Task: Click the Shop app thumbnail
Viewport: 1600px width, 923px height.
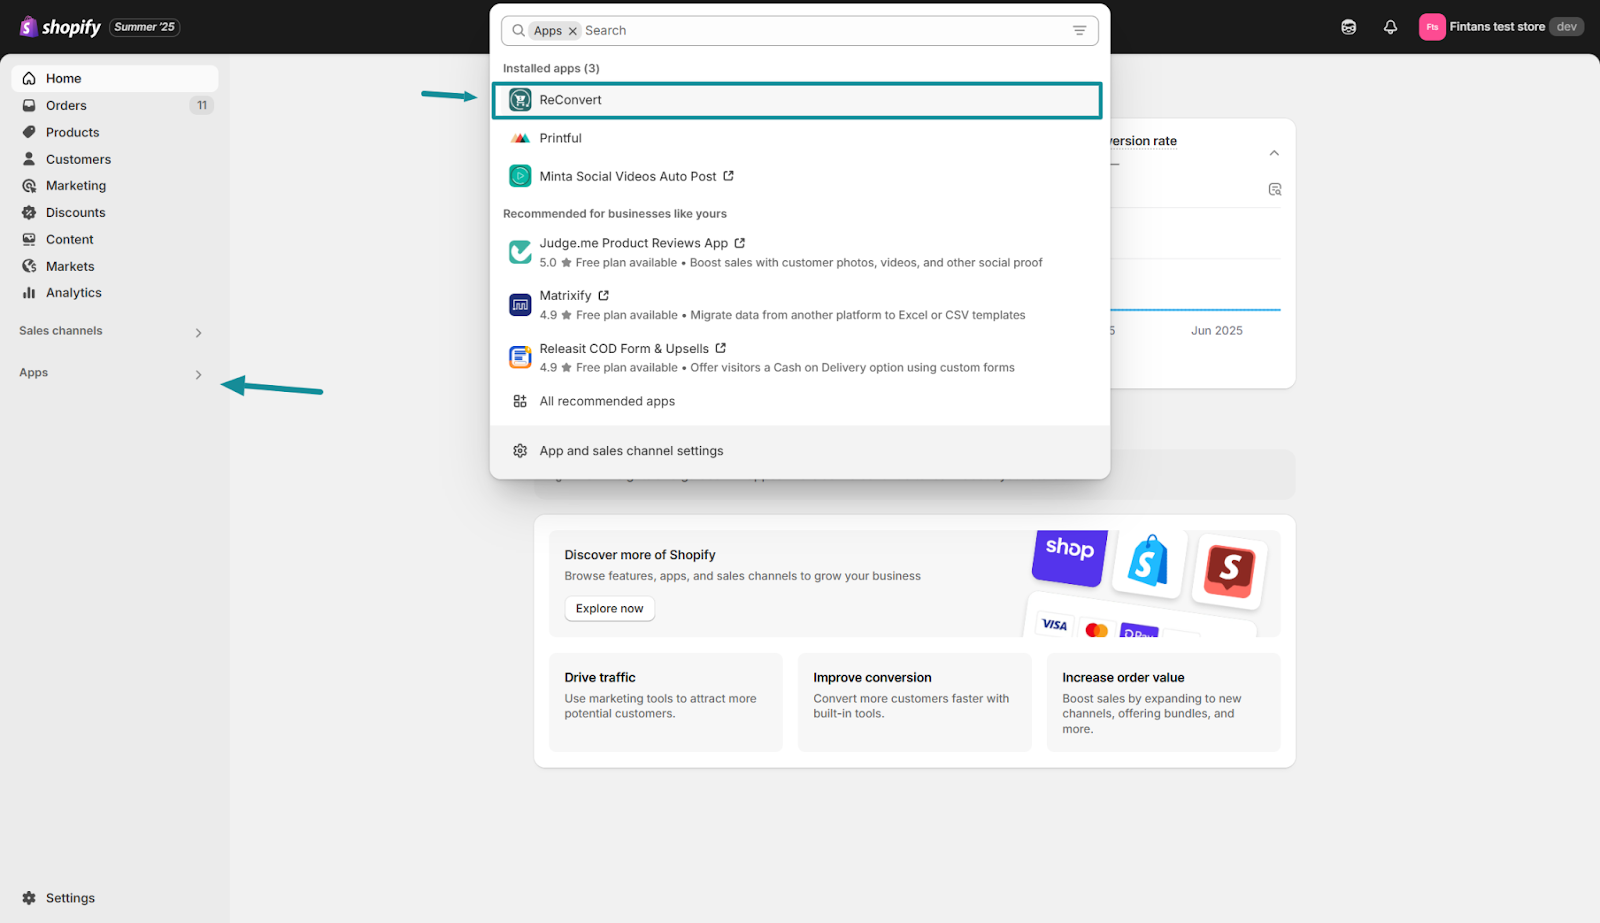Action: click(1070, 557)
